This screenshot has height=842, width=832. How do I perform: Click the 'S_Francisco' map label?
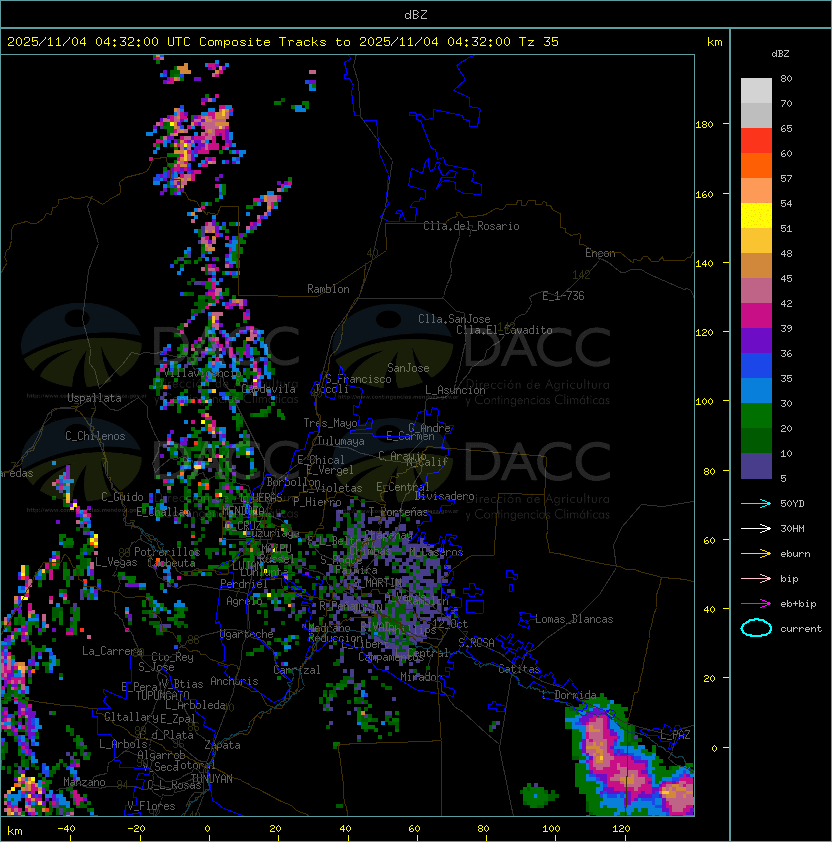pos(358,379)
